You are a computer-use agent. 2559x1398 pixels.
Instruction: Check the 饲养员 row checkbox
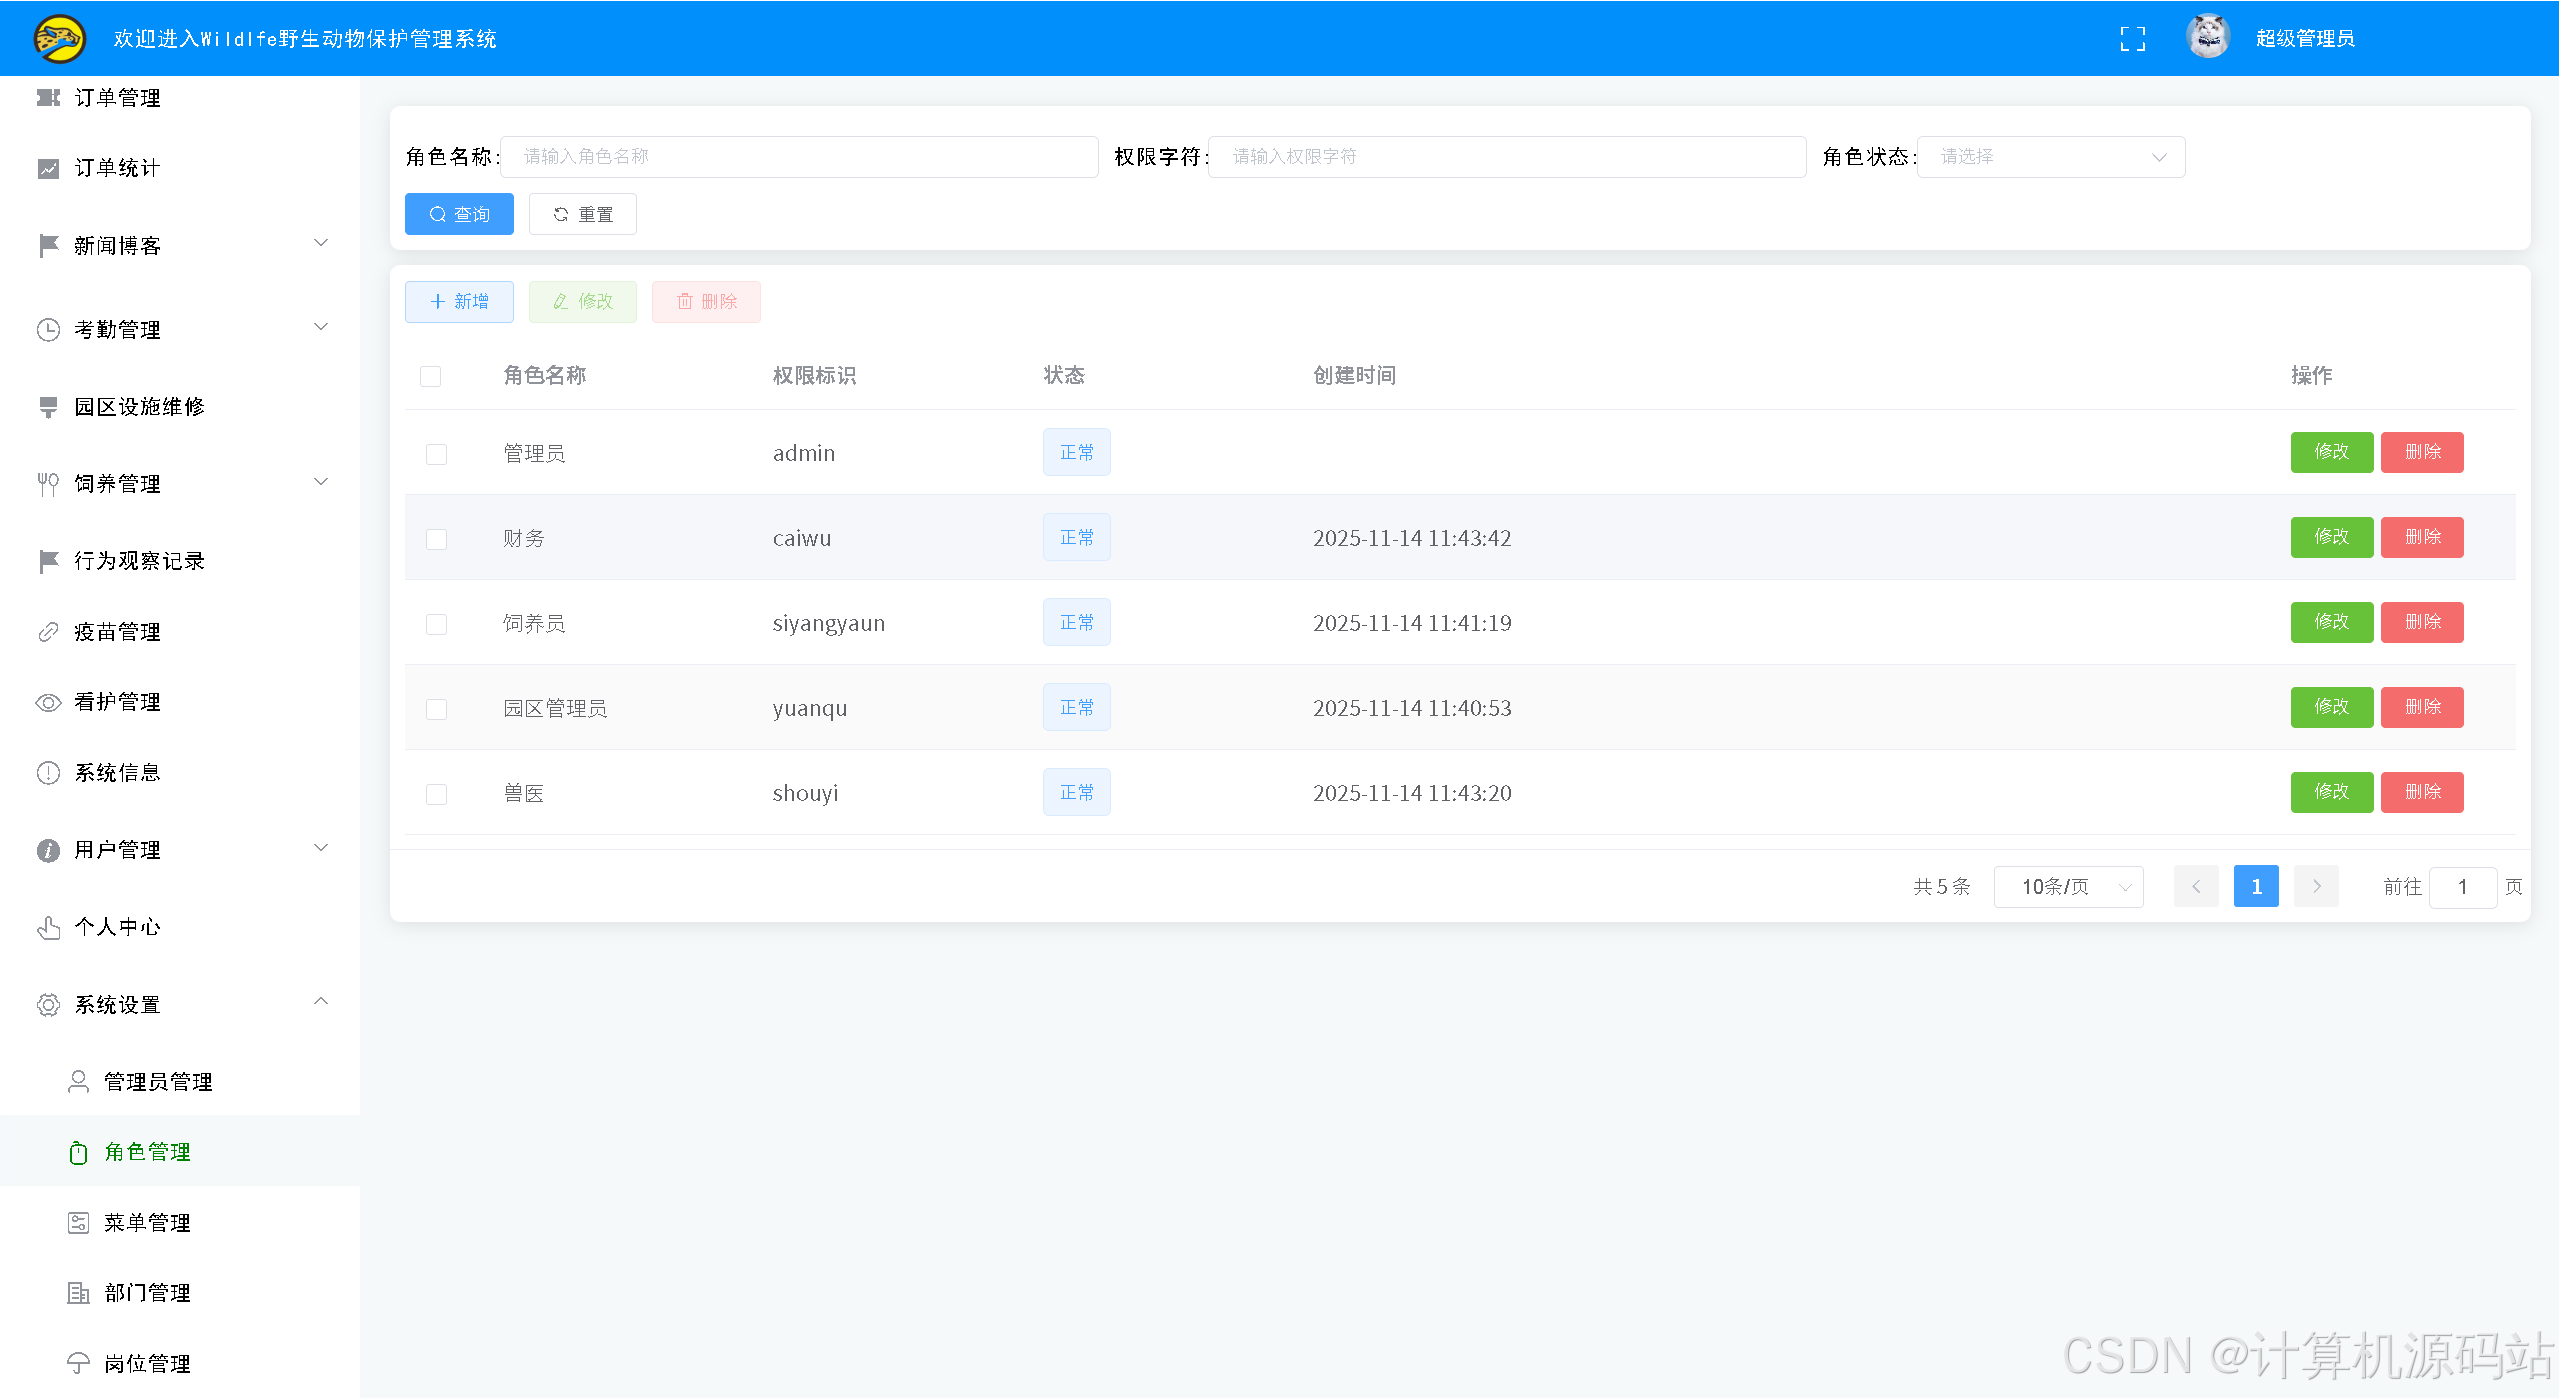pyautogui.click(x=436, y=624)
